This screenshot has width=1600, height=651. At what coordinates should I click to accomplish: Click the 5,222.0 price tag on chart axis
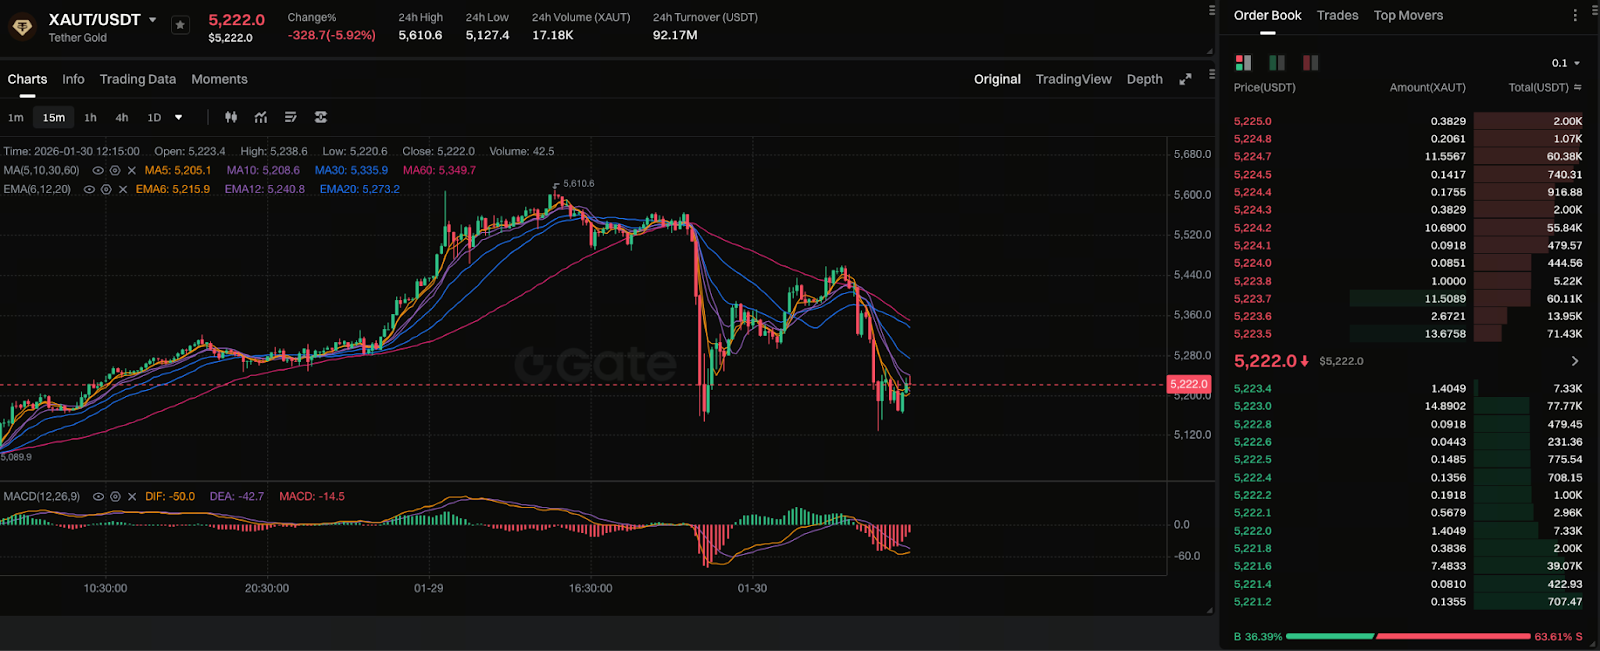click(1188, 384)
